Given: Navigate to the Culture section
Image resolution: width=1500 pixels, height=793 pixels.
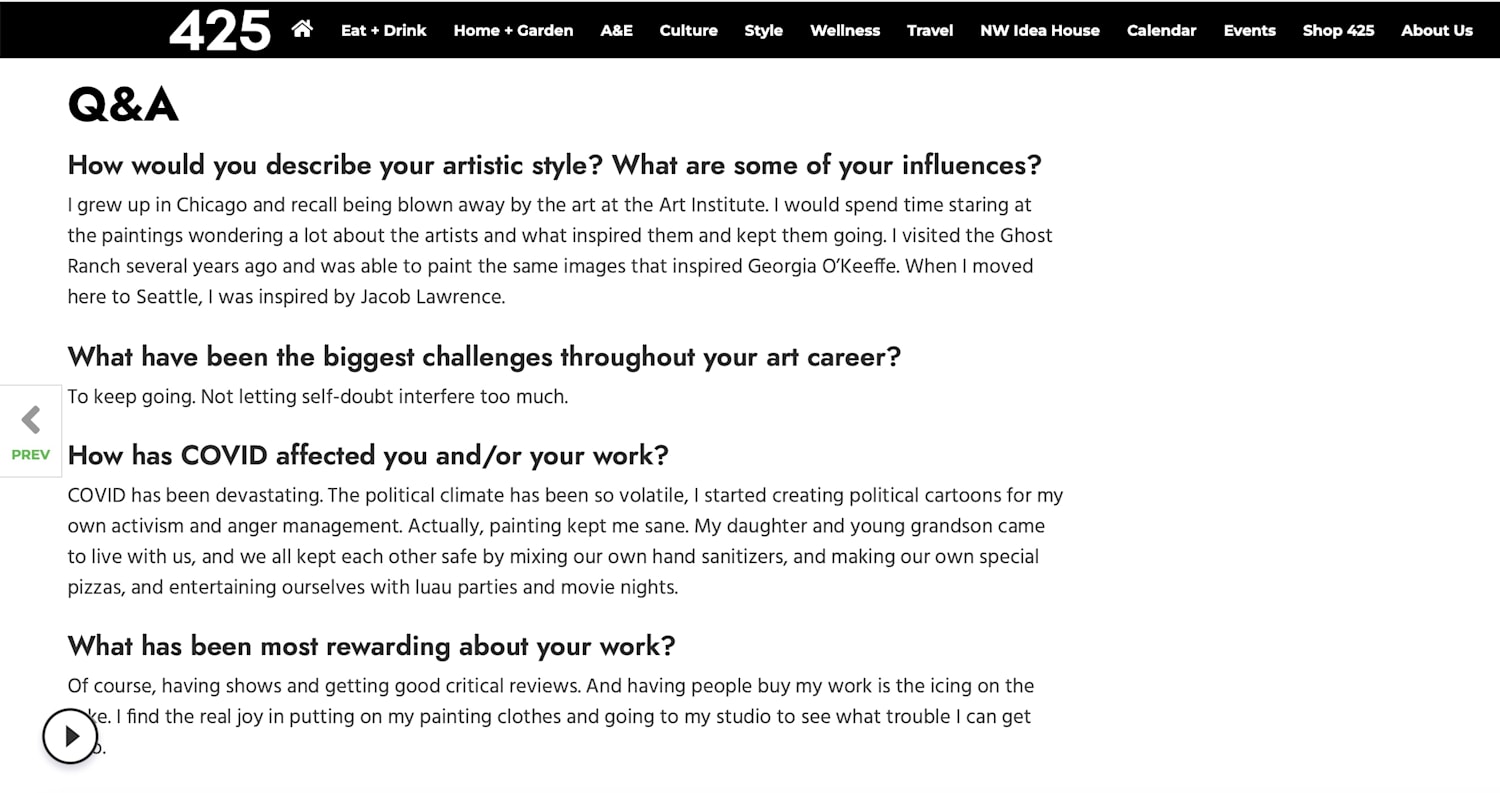Looking at the screenshot, I should click(x=688, y=30).
